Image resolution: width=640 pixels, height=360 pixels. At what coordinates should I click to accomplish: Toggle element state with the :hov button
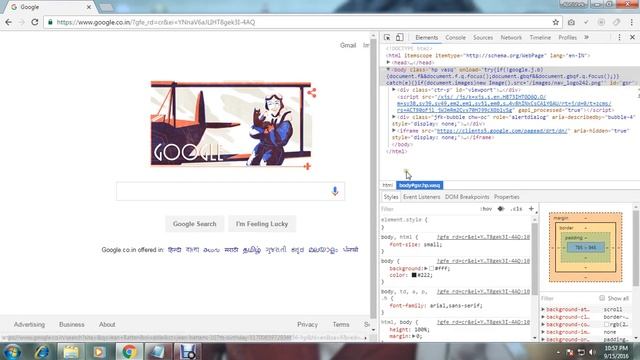pos(486,209)
